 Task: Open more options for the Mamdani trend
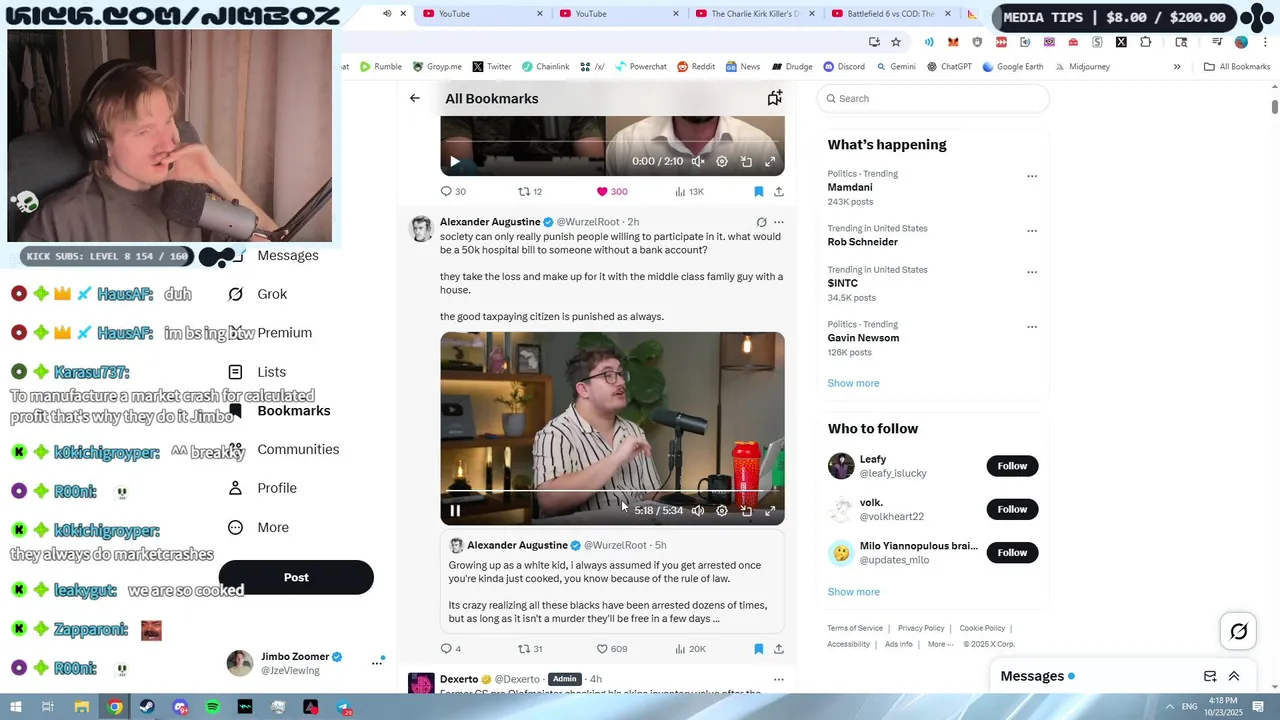[x=1032, y=176]
